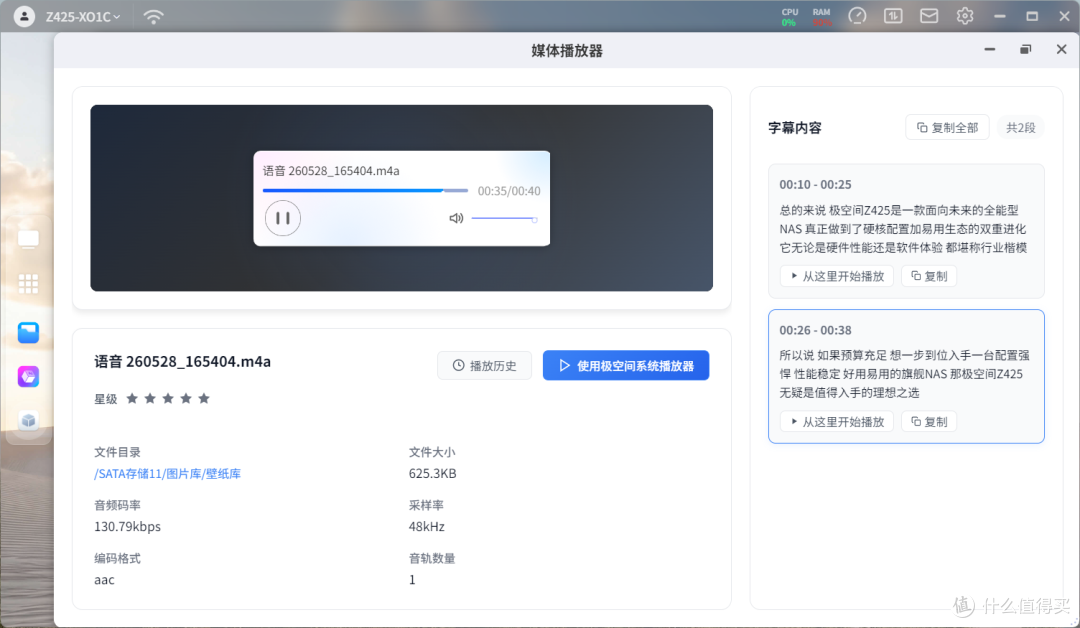Close the 媒体播放器 window
Image resolution: width=1080 pixels, height=628 pixels.
(1061, 50)
